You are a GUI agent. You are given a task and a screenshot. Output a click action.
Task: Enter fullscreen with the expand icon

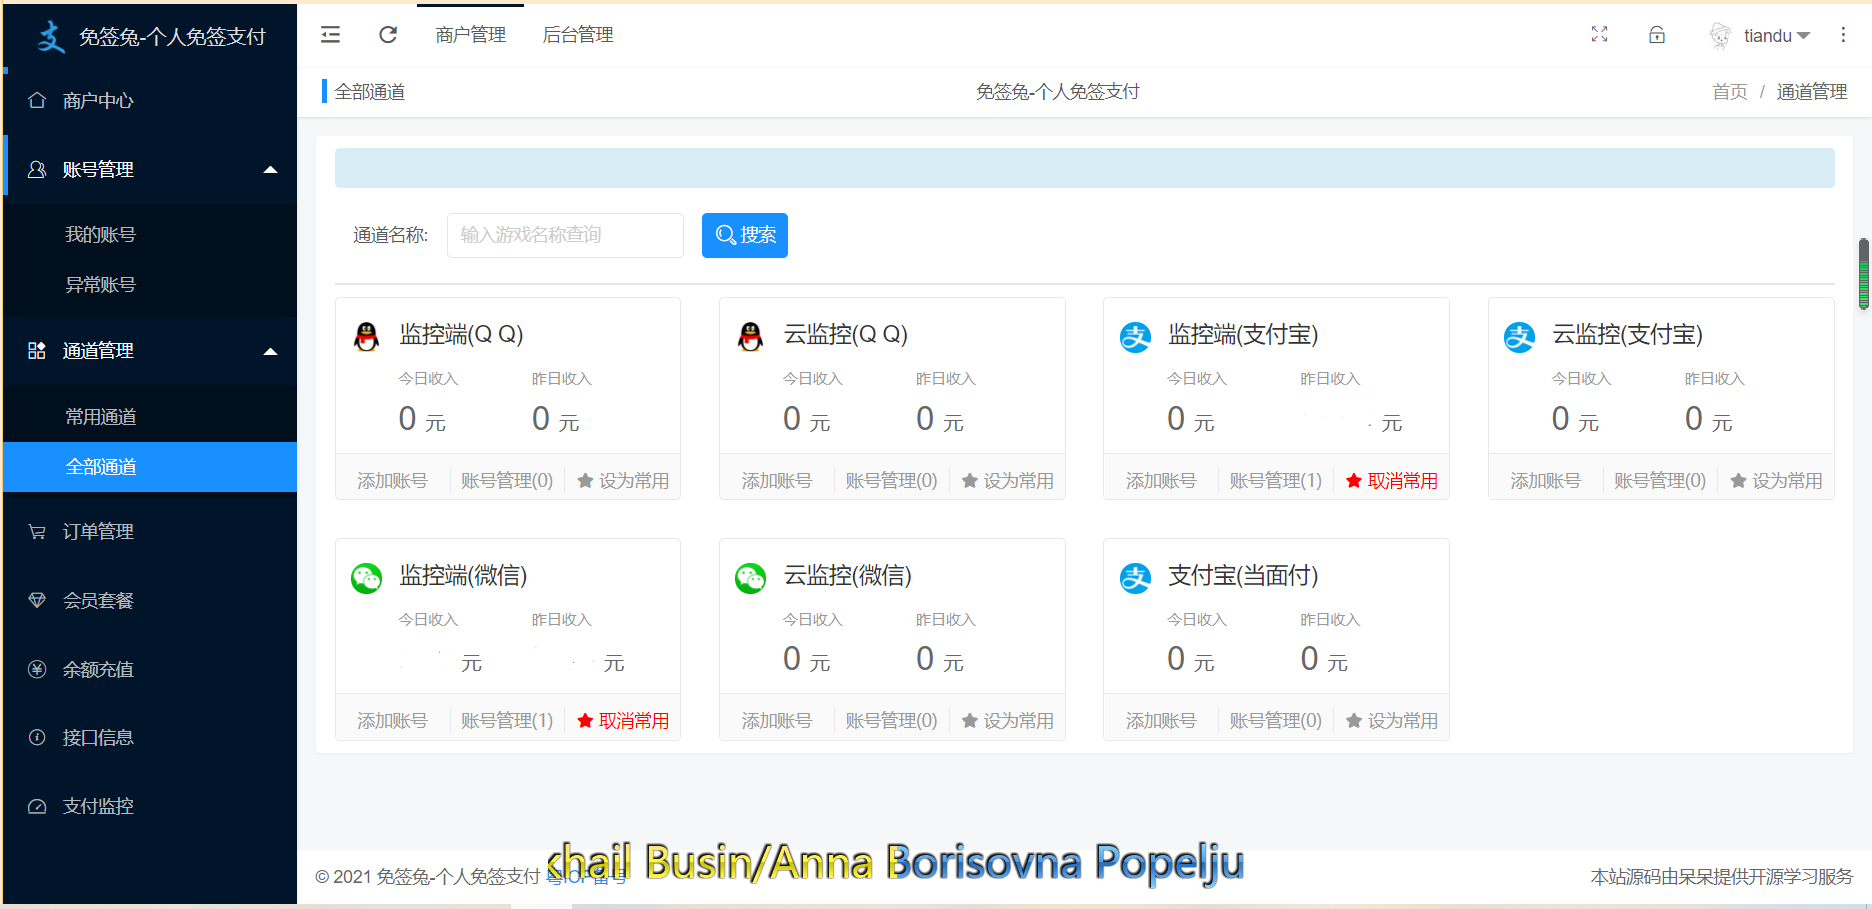1599,35
